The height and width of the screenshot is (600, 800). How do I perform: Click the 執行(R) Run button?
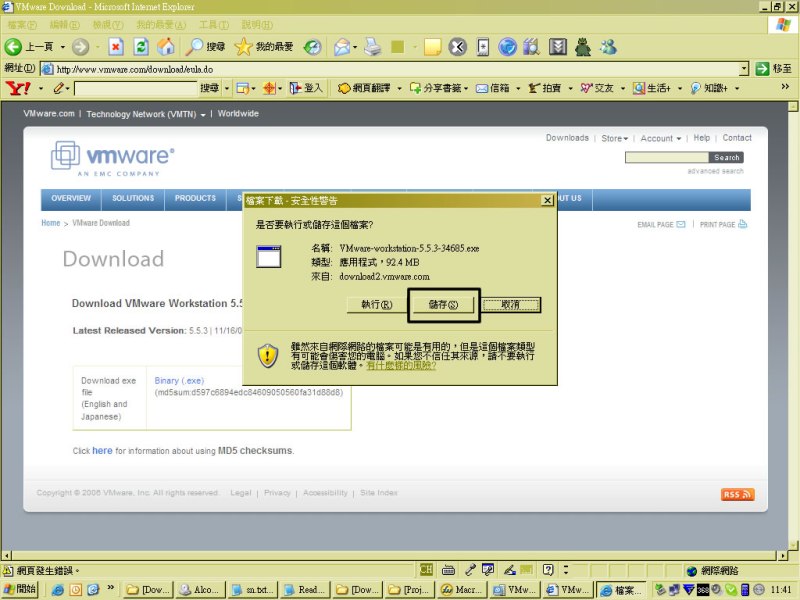click(377, 305)
